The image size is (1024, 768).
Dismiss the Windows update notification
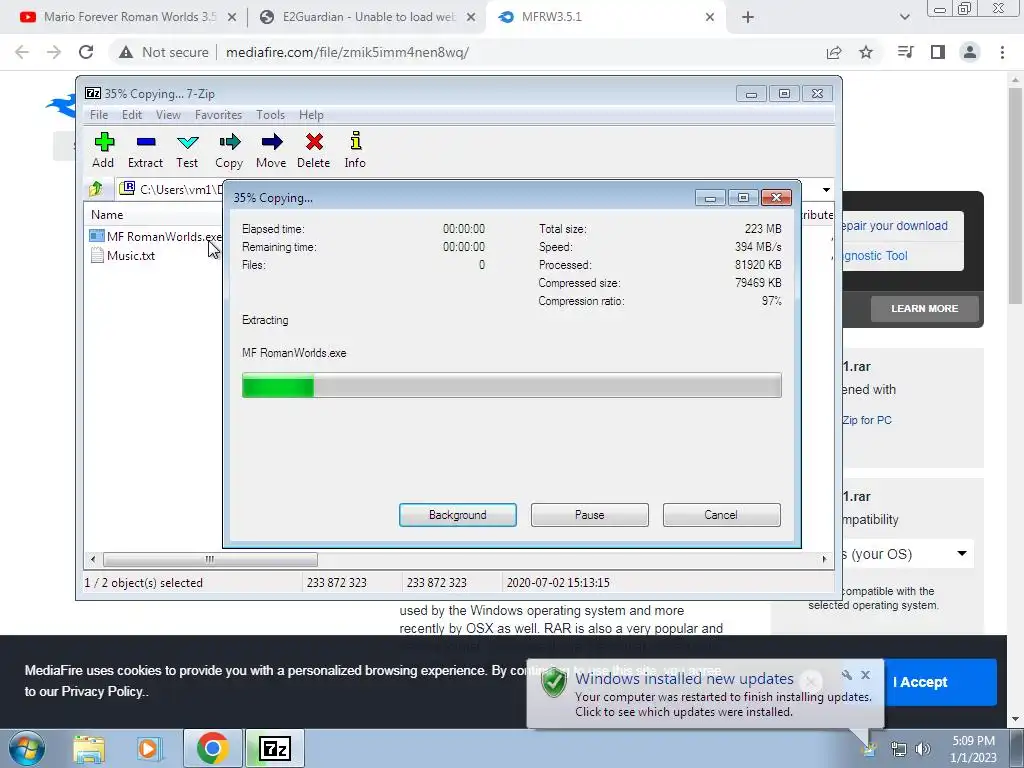click(865, 675)
